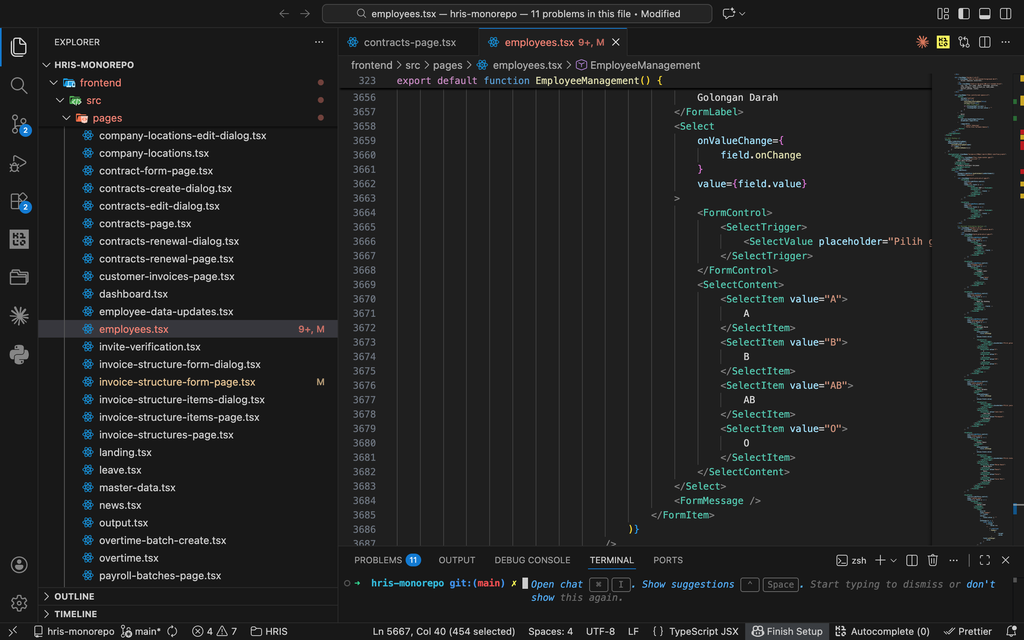Toggle panel visibility in title bar
The height and width of the screenshot is (640, 1024).
coord(985,14)
